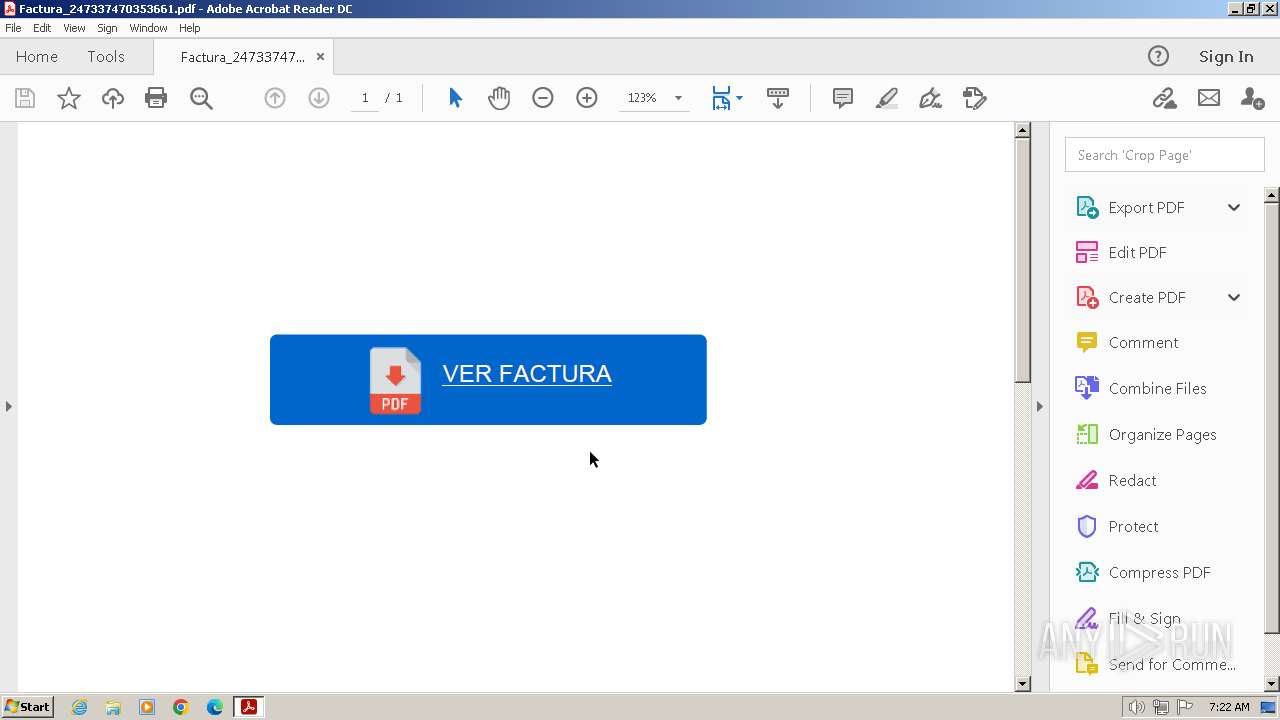Open the Organize Pages tool
The image size is (1280, 720).
coord(1146,434)
